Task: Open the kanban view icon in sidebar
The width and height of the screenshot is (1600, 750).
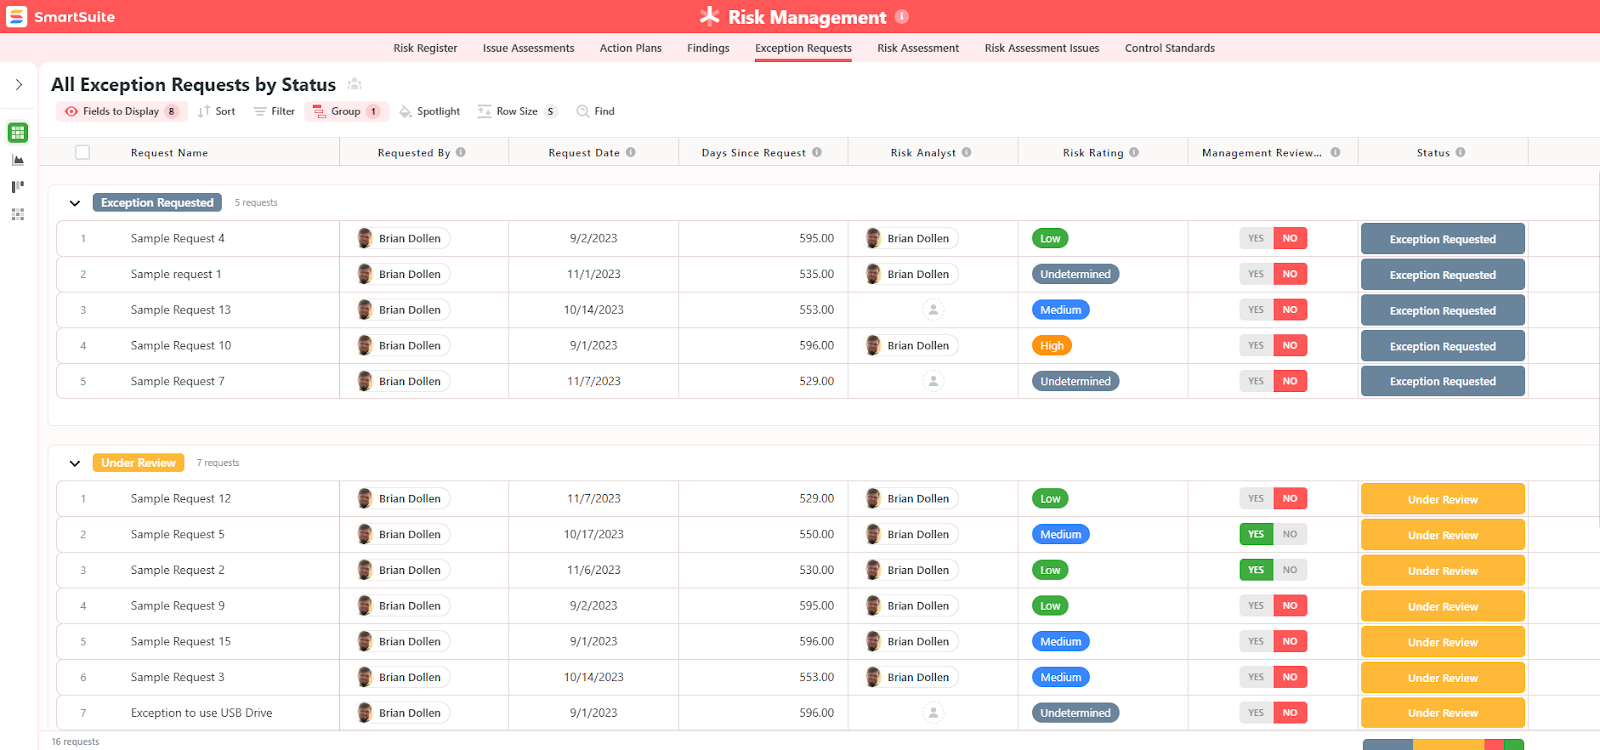Action: click(x=18, y=187)
